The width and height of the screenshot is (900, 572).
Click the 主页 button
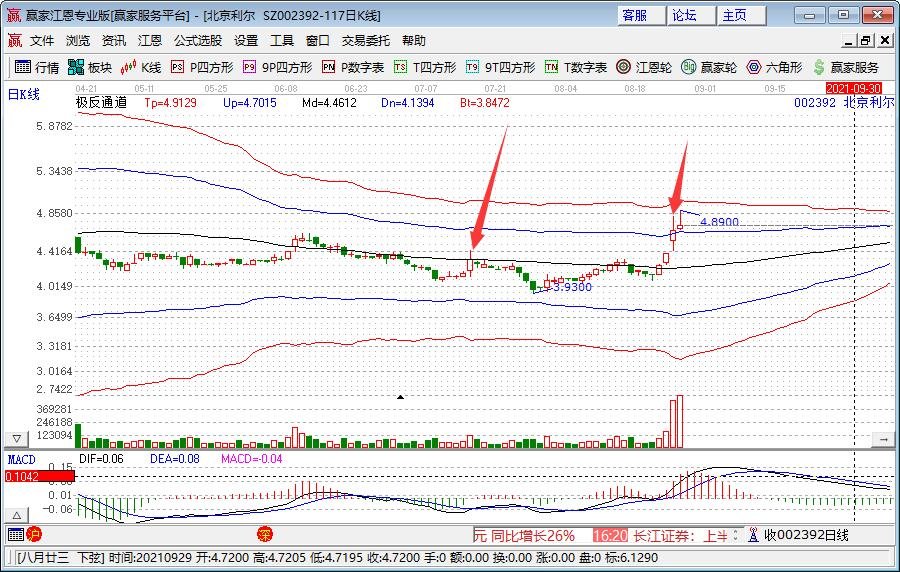coord(742,15)
